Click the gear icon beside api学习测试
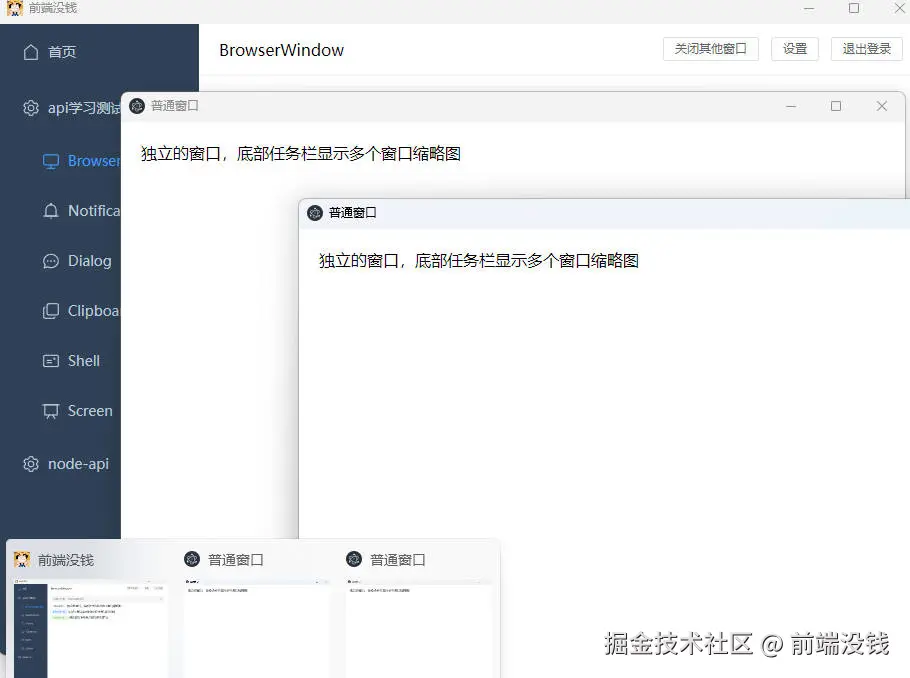Screen dimensions: 910x678 tap(30, 108)
